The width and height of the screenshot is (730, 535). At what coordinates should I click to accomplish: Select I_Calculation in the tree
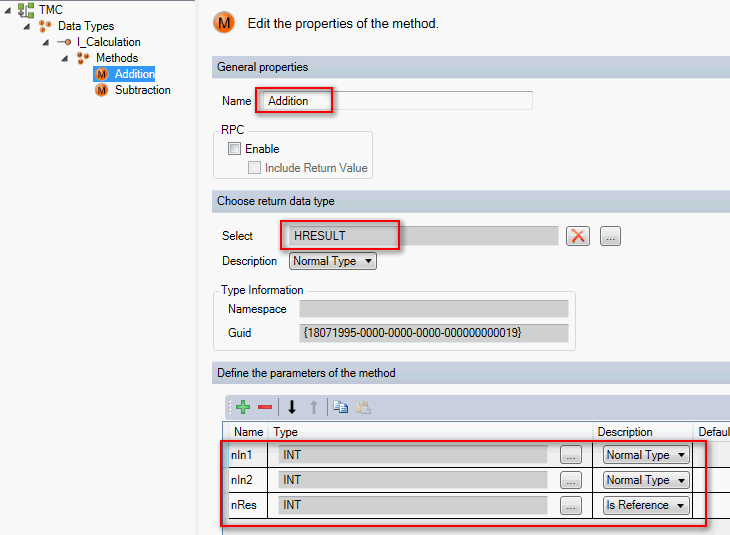(x=109, y=42)
